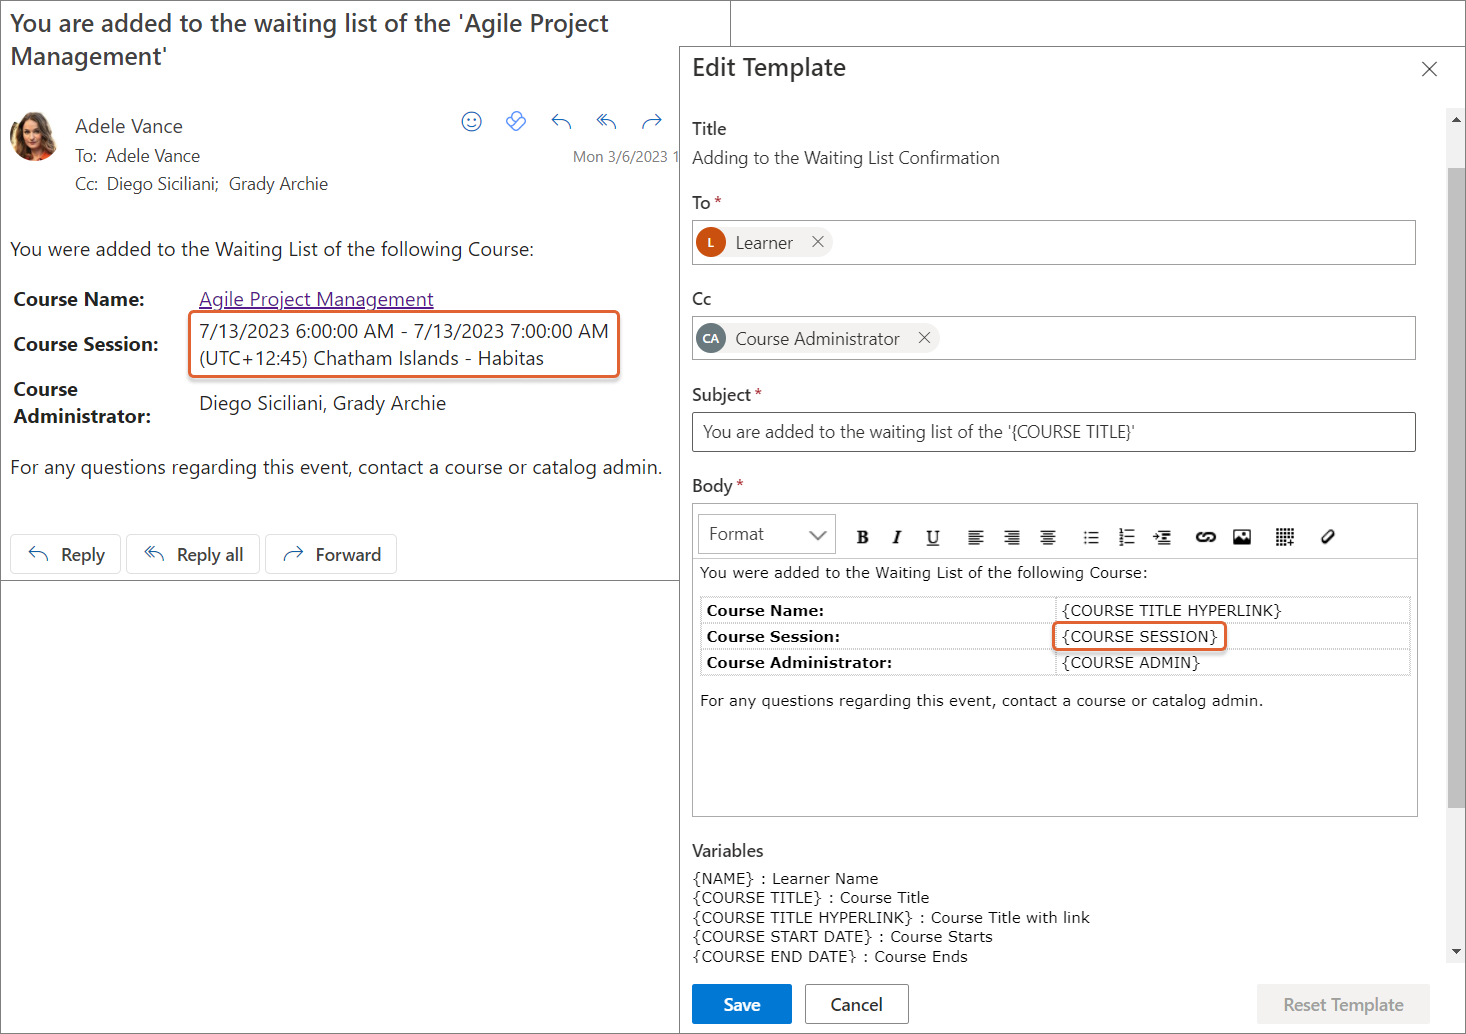Cancel the template editing
Image resolution: width=1466 pixels, height=1034 pixels.
click(856, 1004)
